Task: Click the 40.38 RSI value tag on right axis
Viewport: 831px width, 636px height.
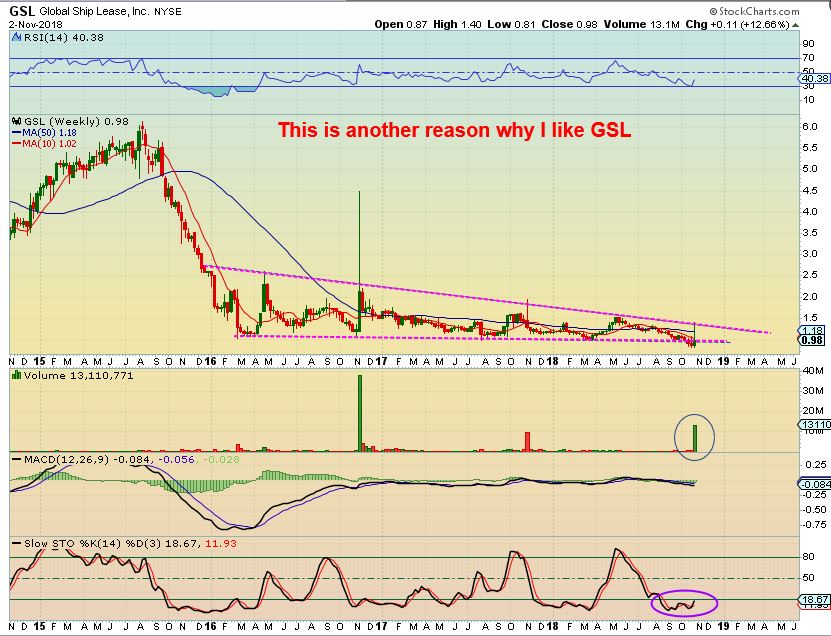Action: tap(815, 78)
